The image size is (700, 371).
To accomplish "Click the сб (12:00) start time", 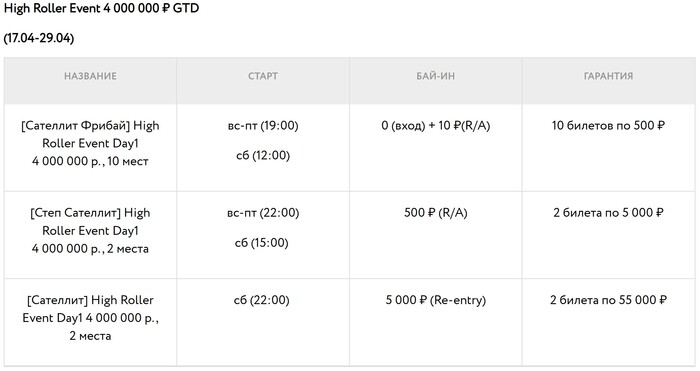I will [263, 155].
